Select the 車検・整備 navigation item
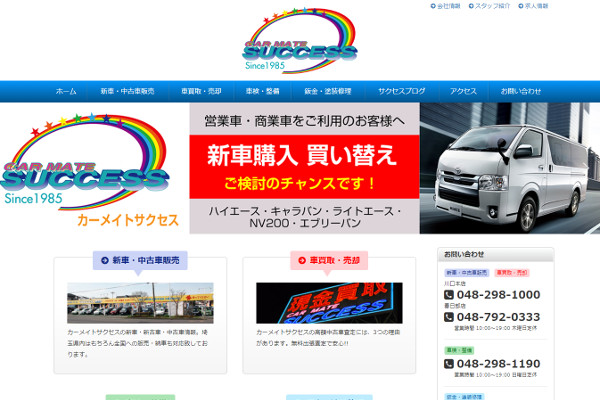 coord(262,91)
